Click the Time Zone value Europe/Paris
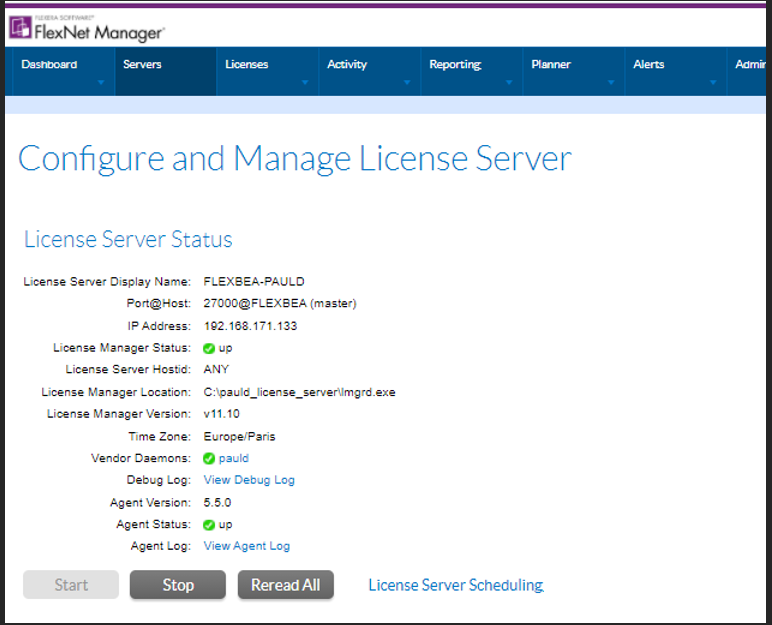The height and width of the screenshot is (625, 772). [x=239, y=437]
